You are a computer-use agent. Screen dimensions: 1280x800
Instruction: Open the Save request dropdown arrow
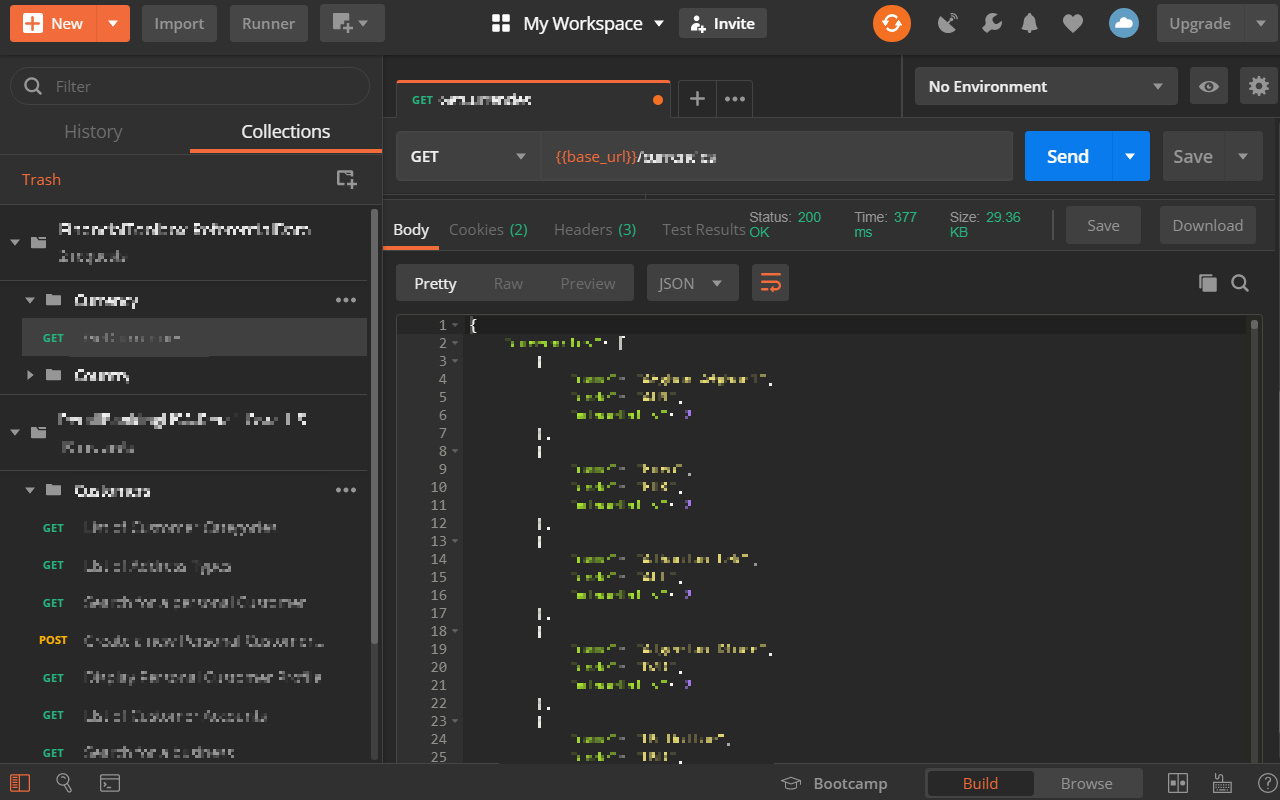tap(1243, 156)
